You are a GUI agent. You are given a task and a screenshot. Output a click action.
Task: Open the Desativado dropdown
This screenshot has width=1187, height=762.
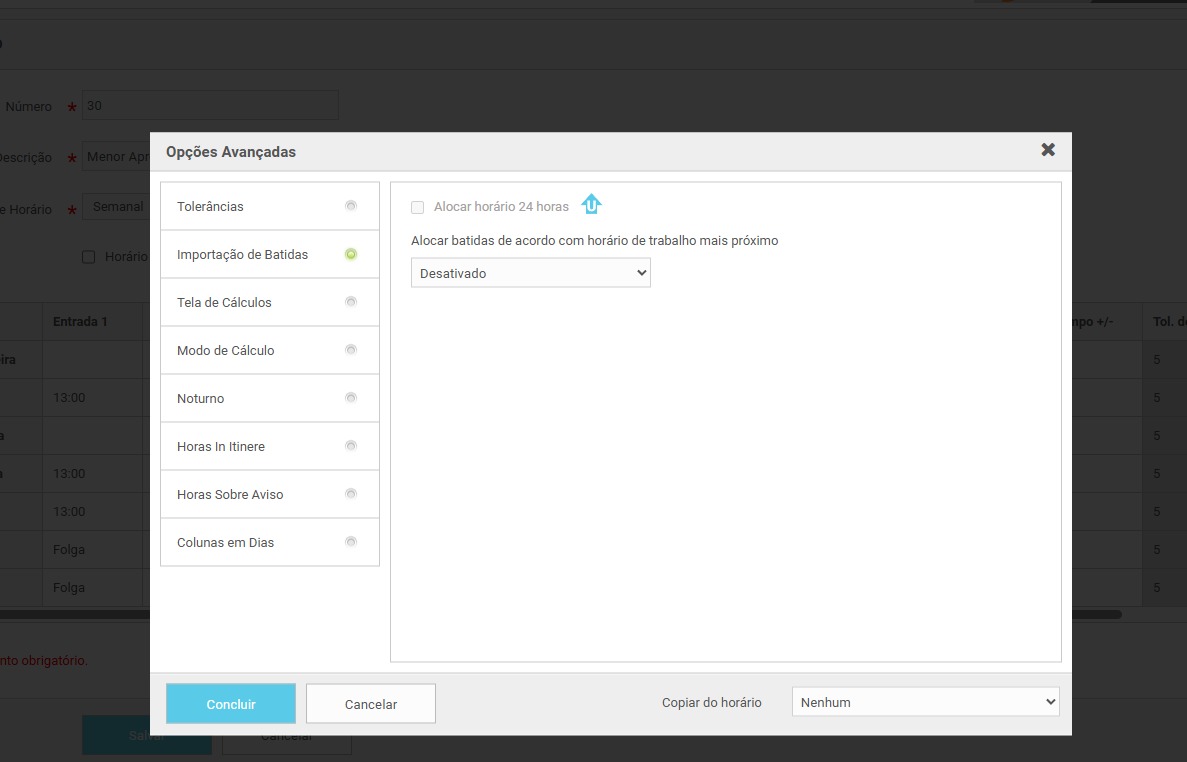tap(530, 273)
